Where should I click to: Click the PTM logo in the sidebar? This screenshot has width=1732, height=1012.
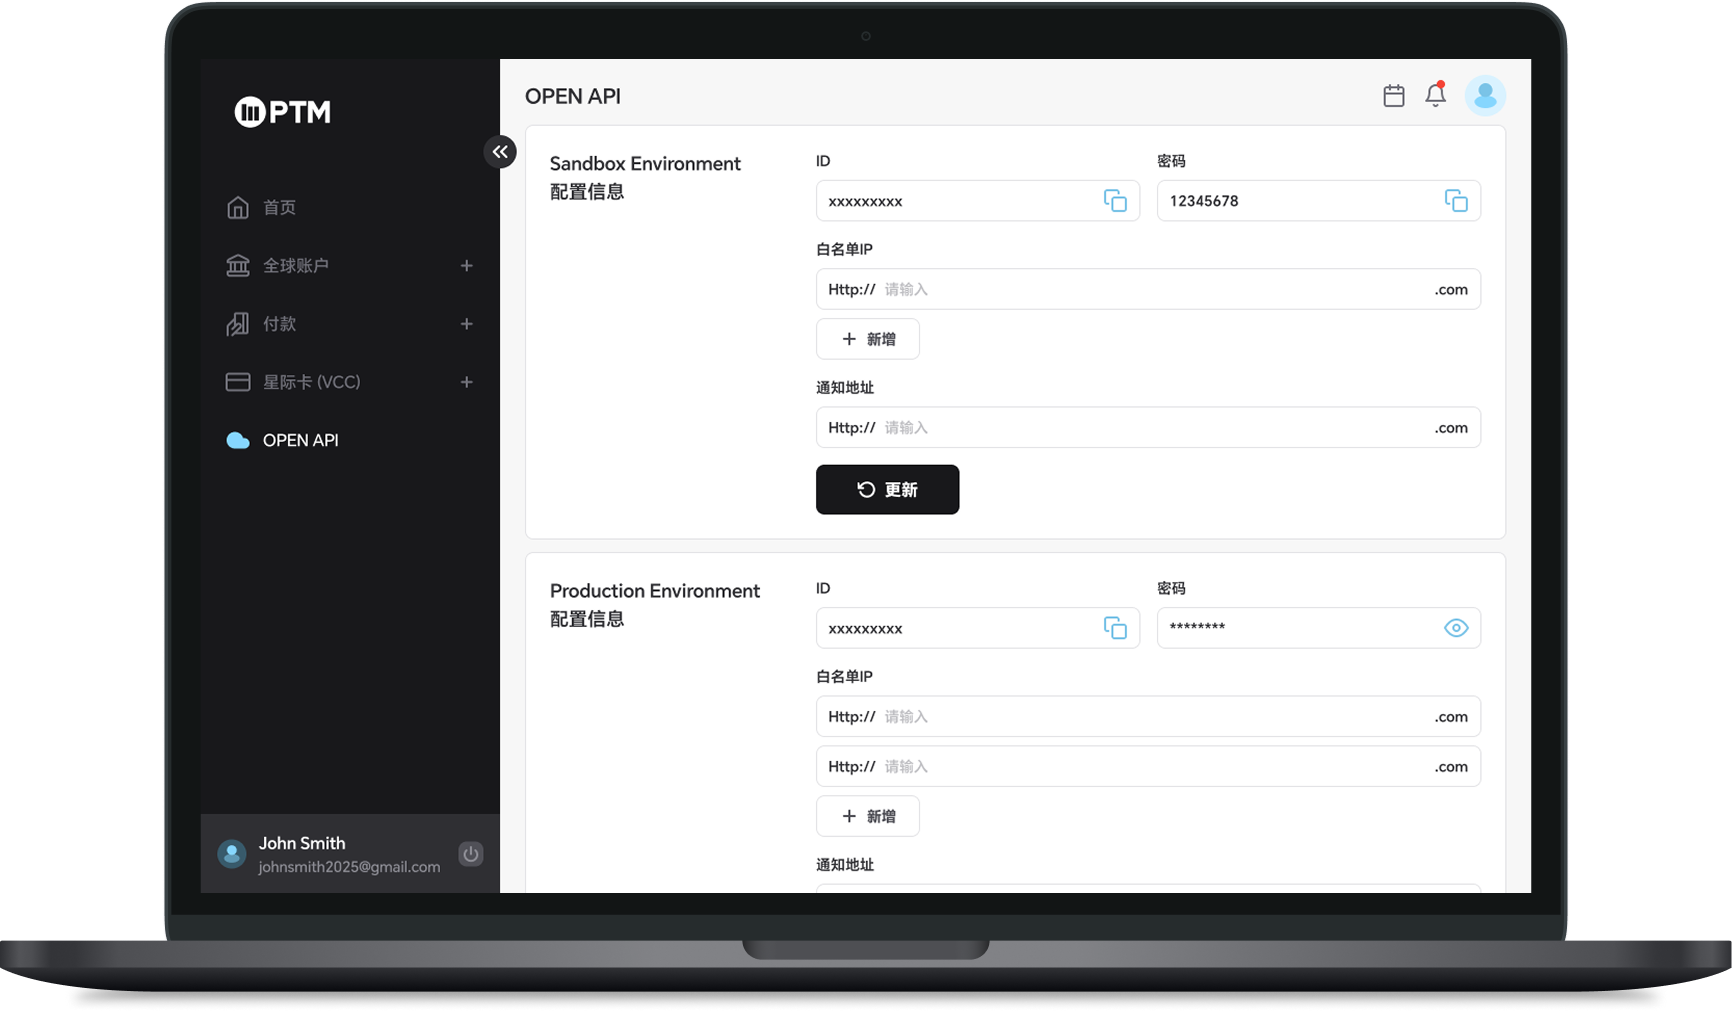click(280, 111)
